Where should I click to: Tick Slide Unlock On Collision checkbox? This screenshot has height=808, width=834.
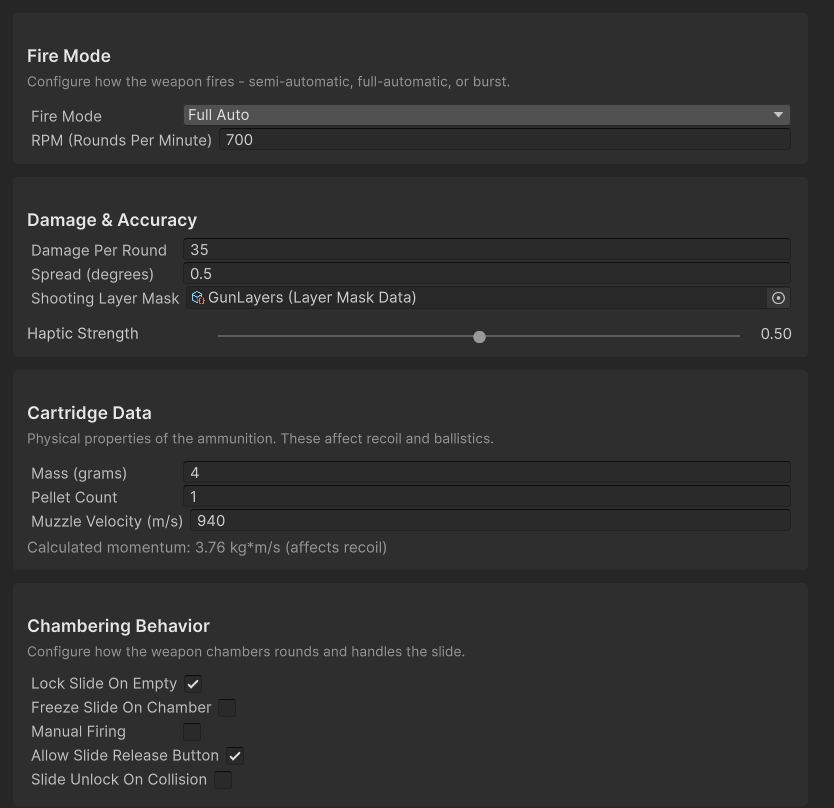[x=223, y=780]
